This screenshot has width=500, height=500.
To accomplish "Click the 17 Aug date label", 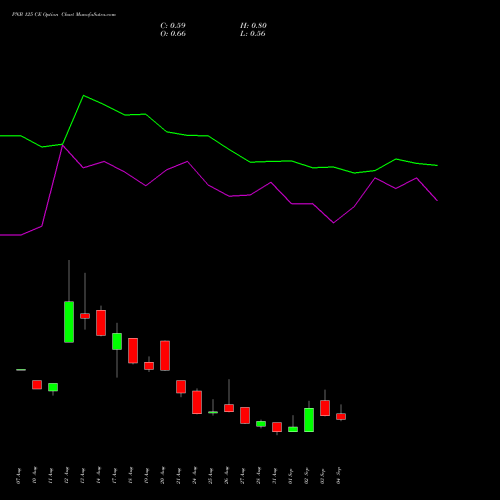I will pyautogui.click(x=115, y=476).
